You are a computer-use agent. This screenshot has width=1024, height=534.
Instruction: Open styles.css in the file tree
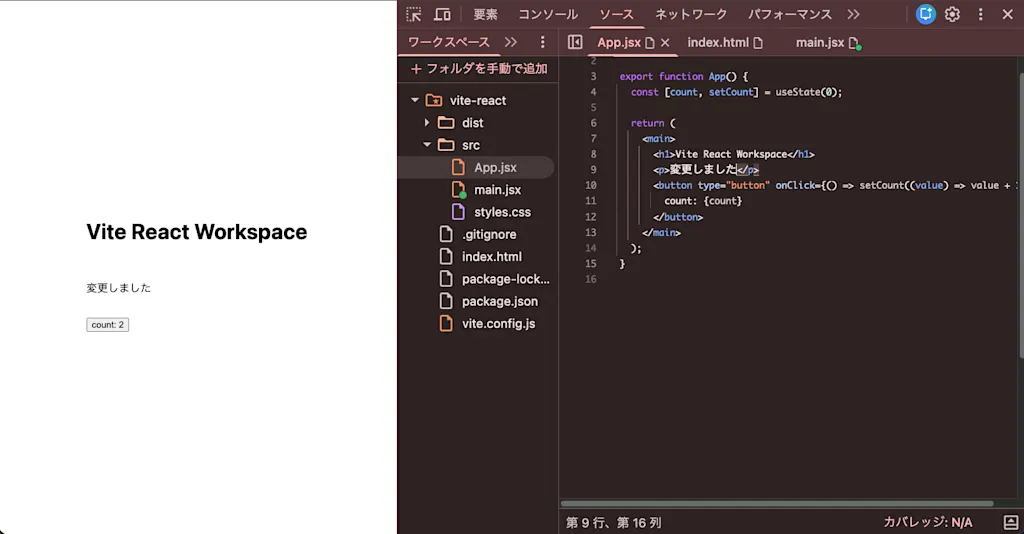click(502, 212)
